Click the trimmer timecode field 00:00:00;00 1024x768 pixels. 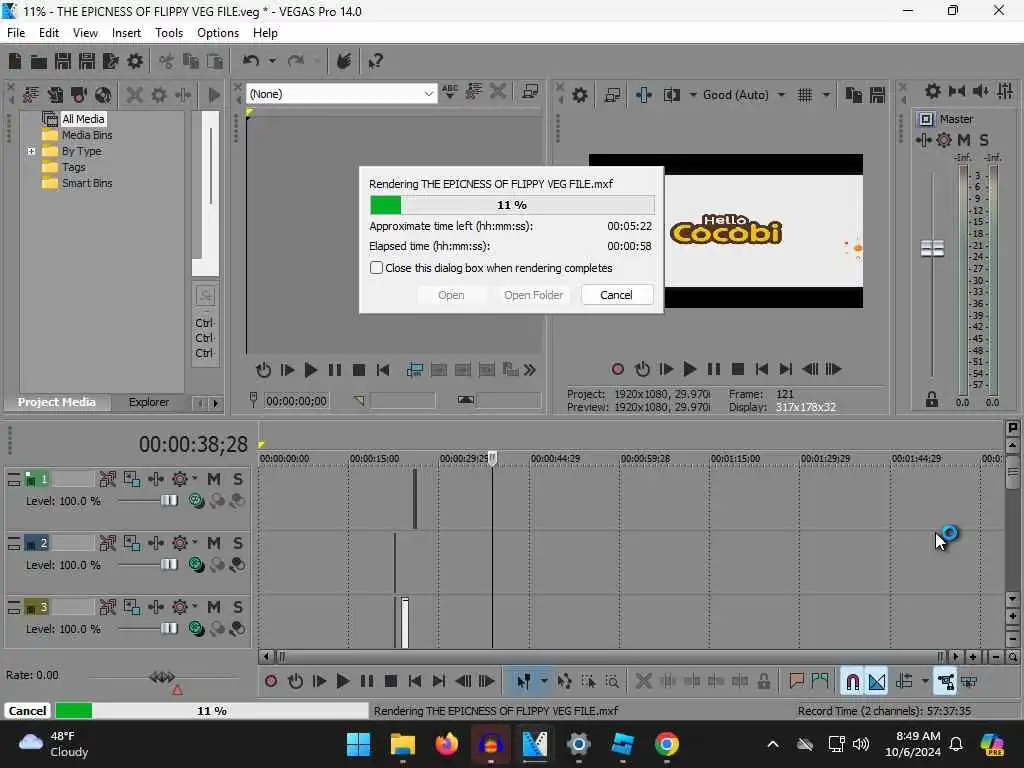tap(296, 401)
